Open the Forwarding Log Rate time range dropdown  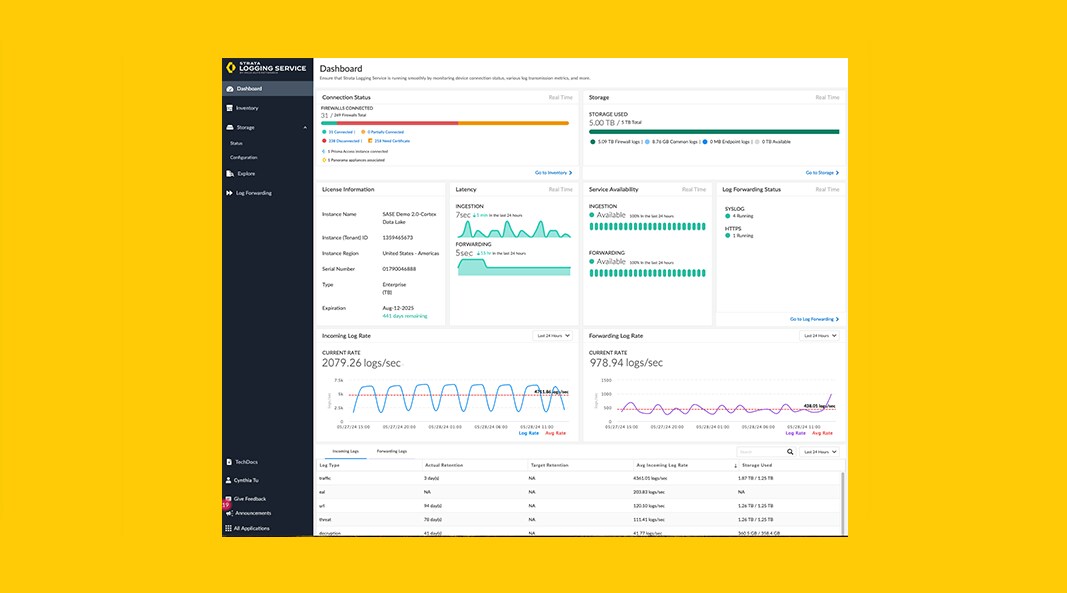coord(820,336)
